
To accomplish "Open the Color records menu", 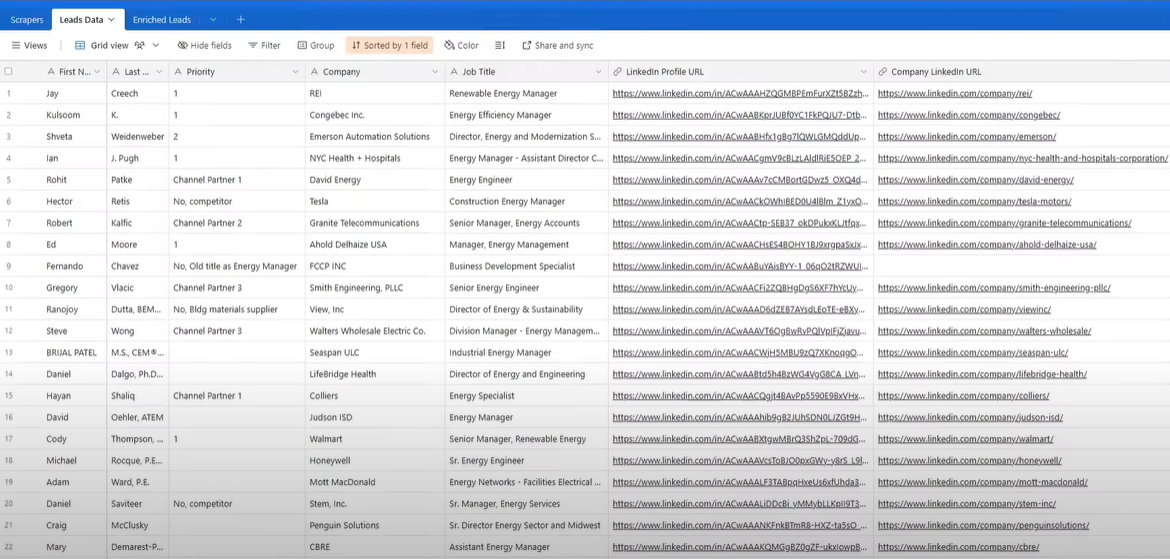I will click(x=461, y=46).
